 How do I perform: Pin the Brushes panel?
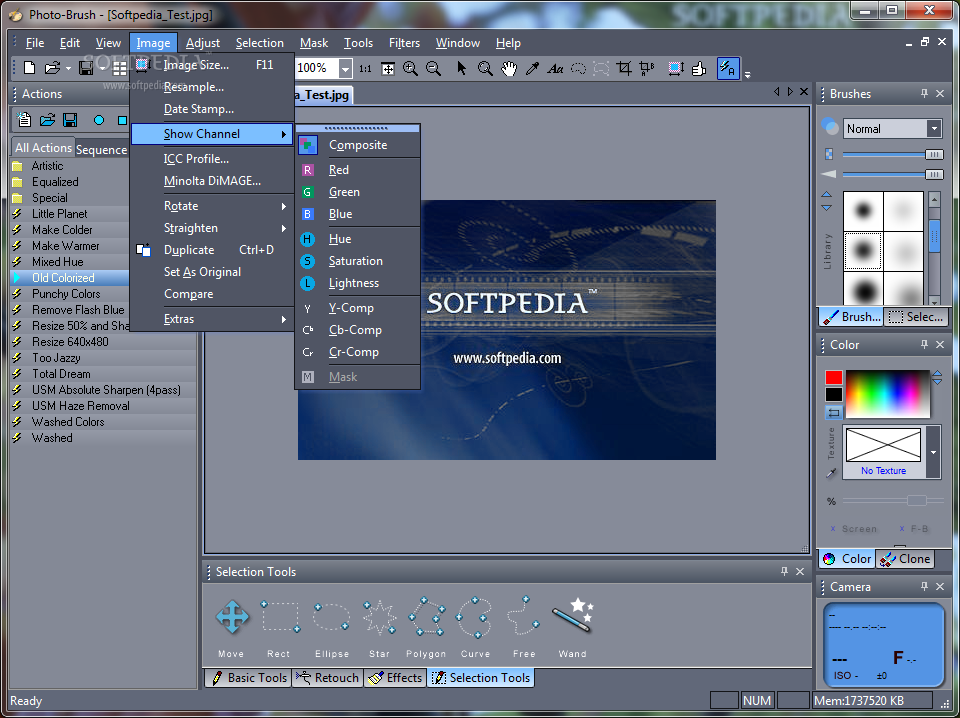[x=924, y=93]
